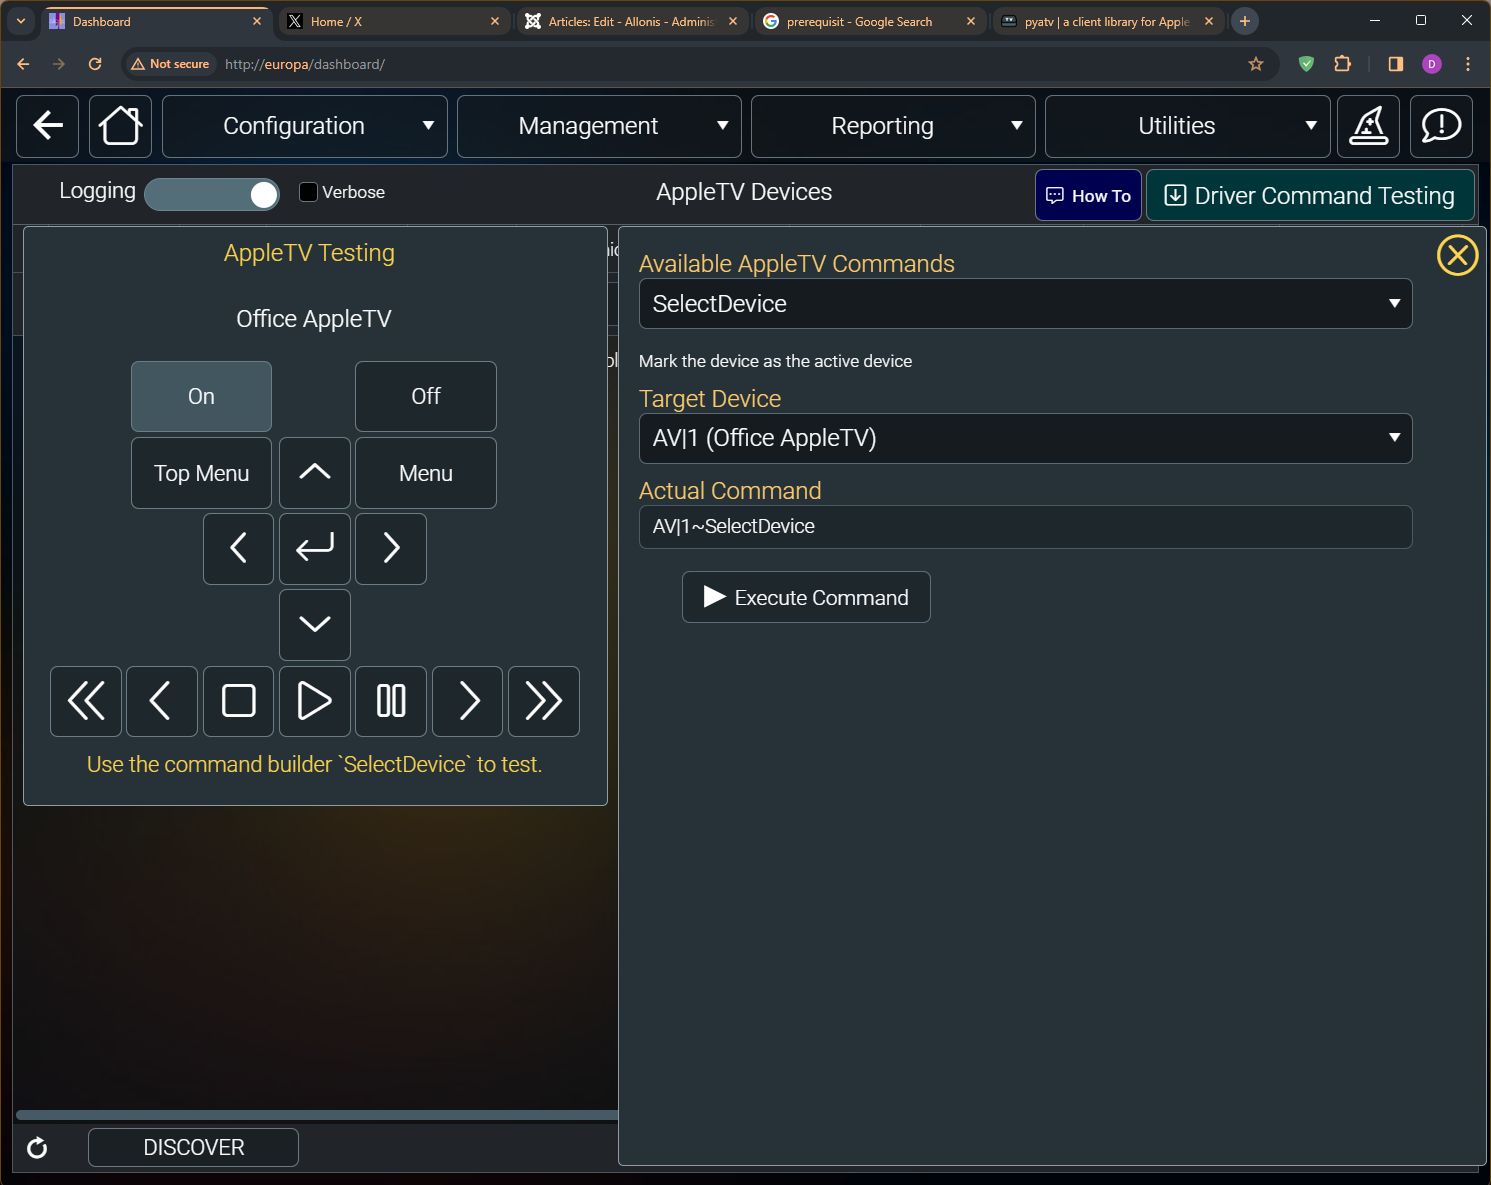Screen dimensions: 1491x1185
Task: Click the play playback button
Action: [x=315, y=701]
